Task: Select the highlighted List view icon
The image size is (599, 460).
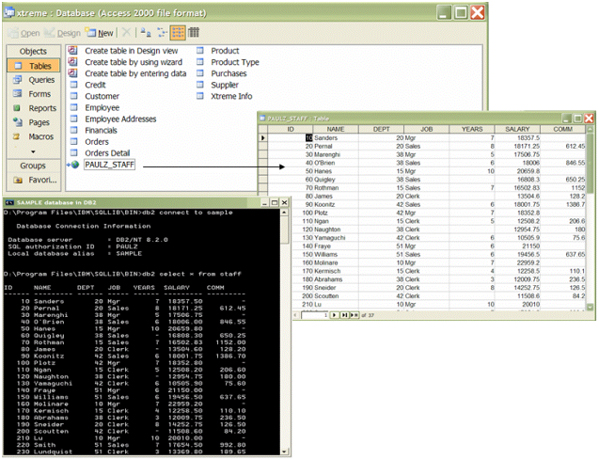Action: [178, 32]
